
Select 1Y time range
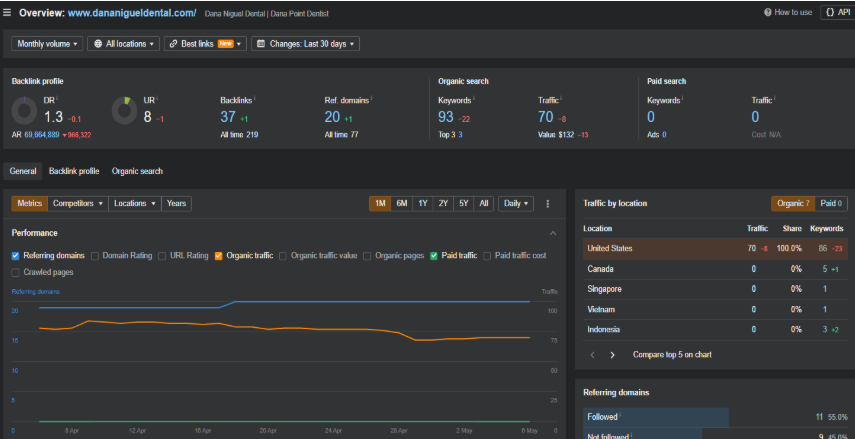[423, 203]
